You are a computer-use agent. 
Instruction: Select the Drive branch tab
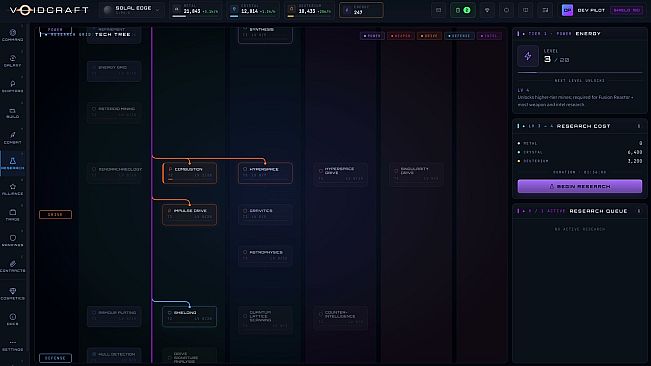(55, 215)
